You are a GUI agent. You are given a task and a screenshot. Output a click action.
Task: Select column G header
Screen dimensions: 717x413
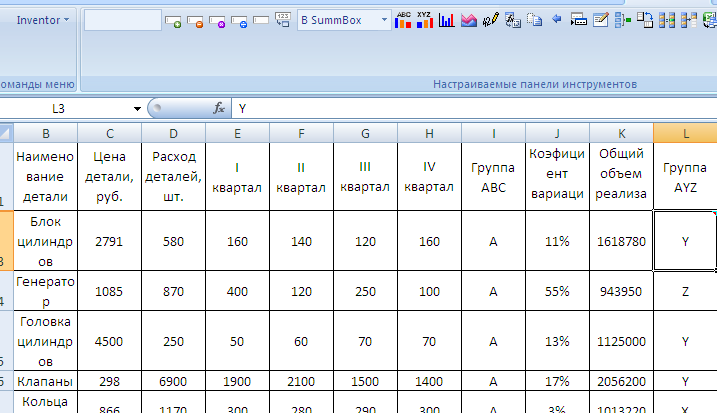365,134
